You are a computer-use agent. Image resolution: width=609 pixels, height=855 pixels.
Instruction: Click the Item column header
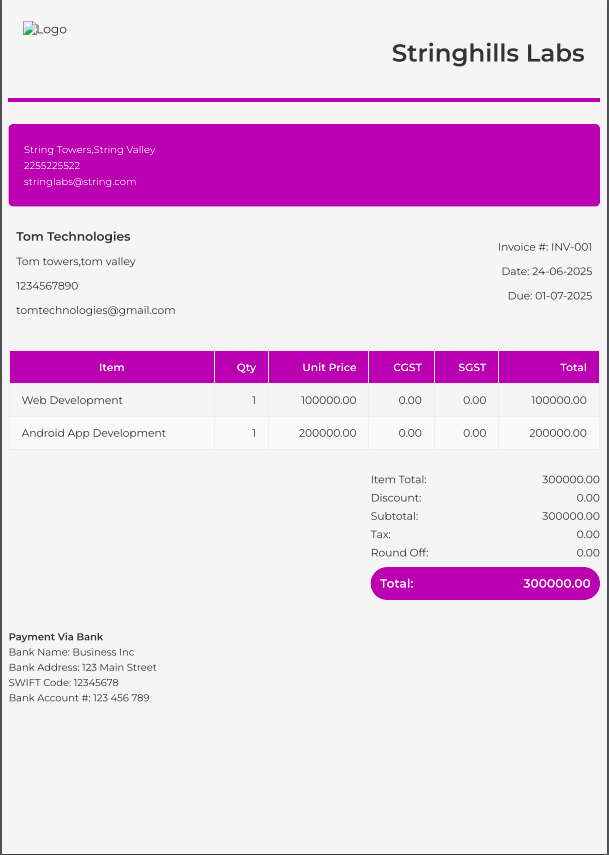click(112, 367)
